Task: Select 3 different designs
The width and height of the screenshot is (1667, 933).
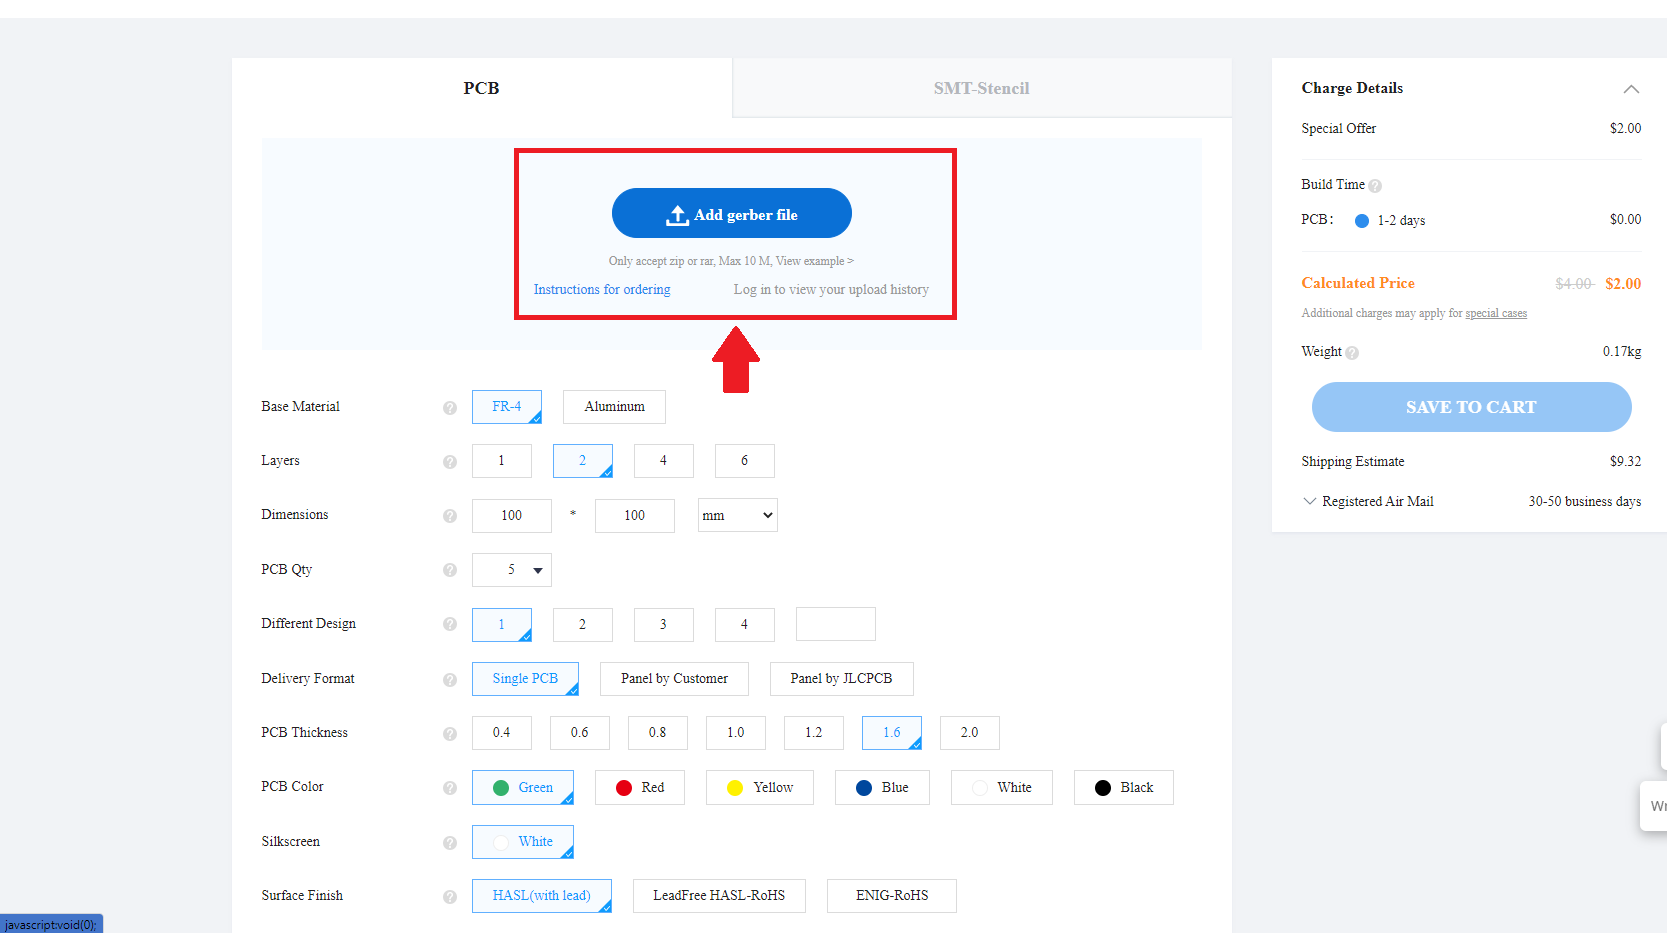Action: click(663, 624)
